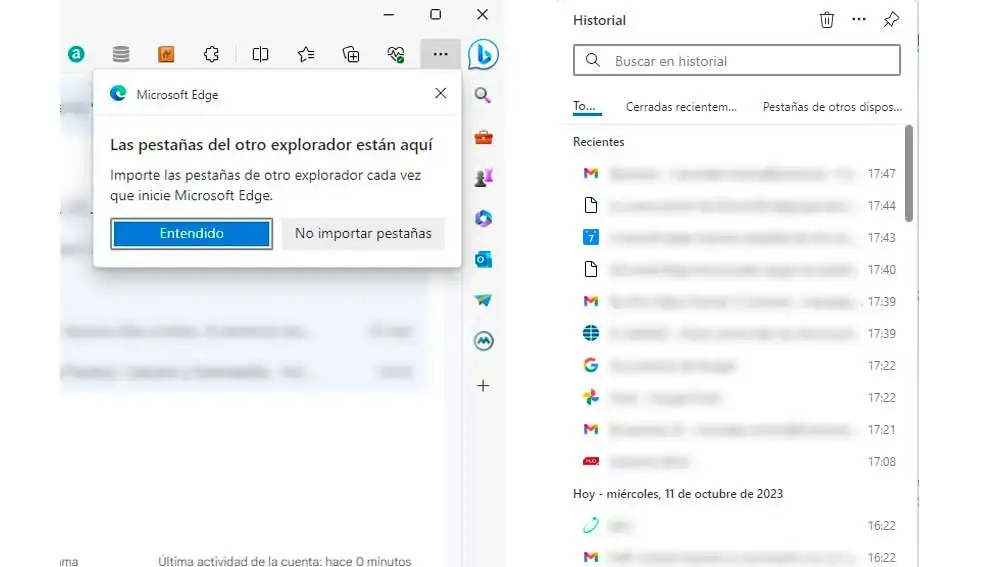Open the Extensions puzzle piece icon
Viewport: 1000px width, 567px height.
pos(211,54)
